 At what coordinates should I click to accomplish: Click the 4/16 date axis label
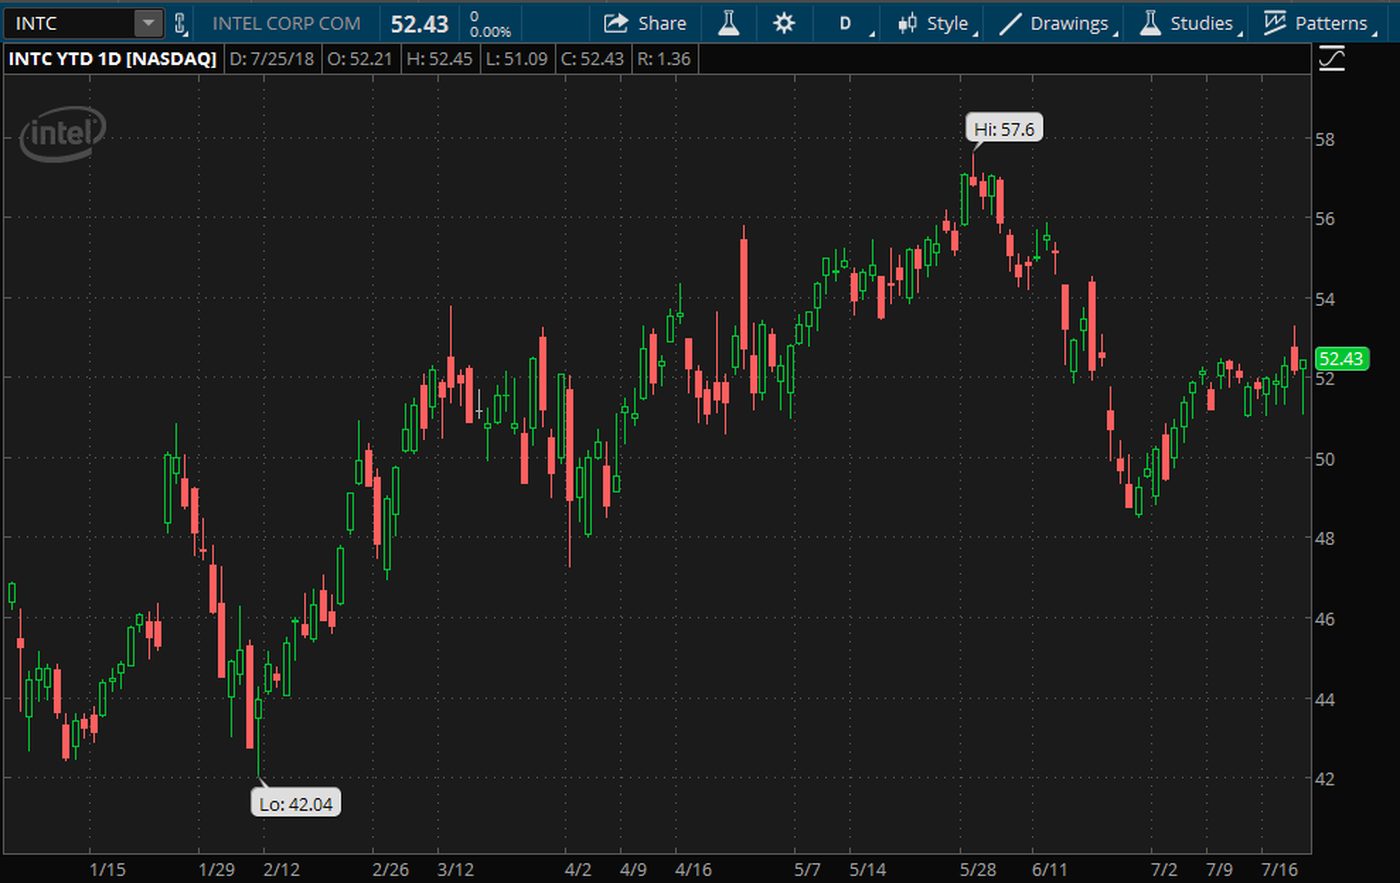[x=693, y=869]
